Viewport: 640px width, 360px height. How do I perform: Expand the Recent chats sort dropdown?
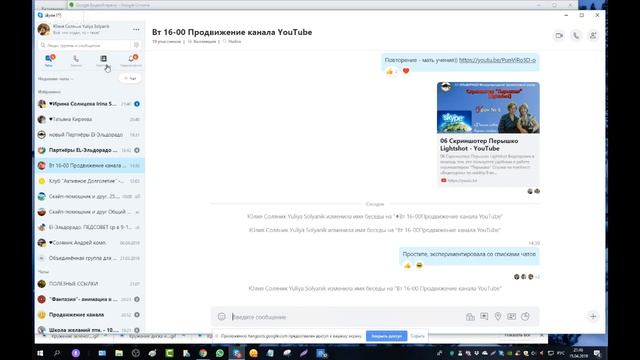click(x=56, y=79)
